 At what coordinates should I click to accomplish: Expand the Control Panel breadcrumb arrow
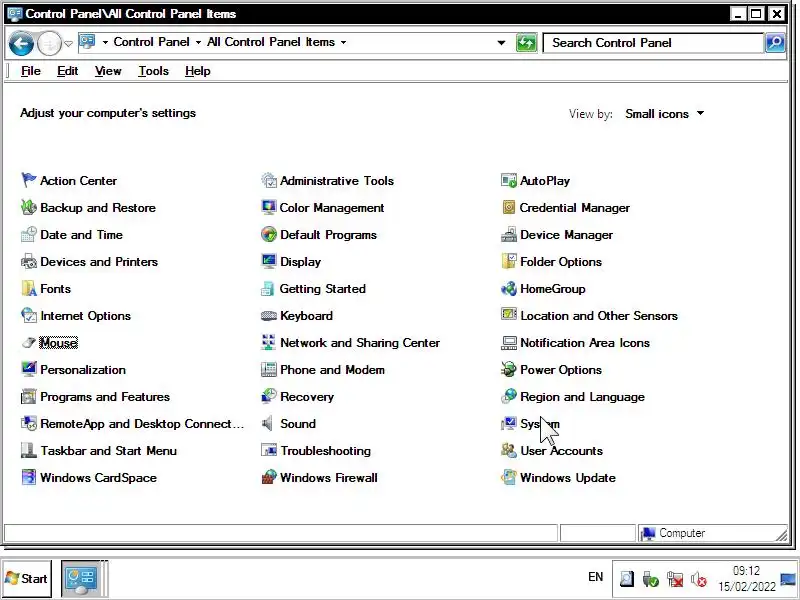coord(198,42)
